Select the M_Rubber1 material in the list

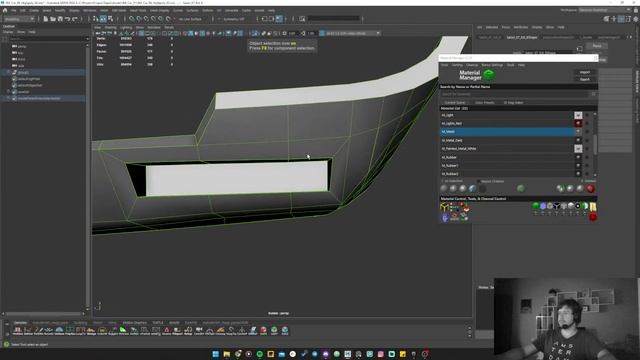[507, 166]
